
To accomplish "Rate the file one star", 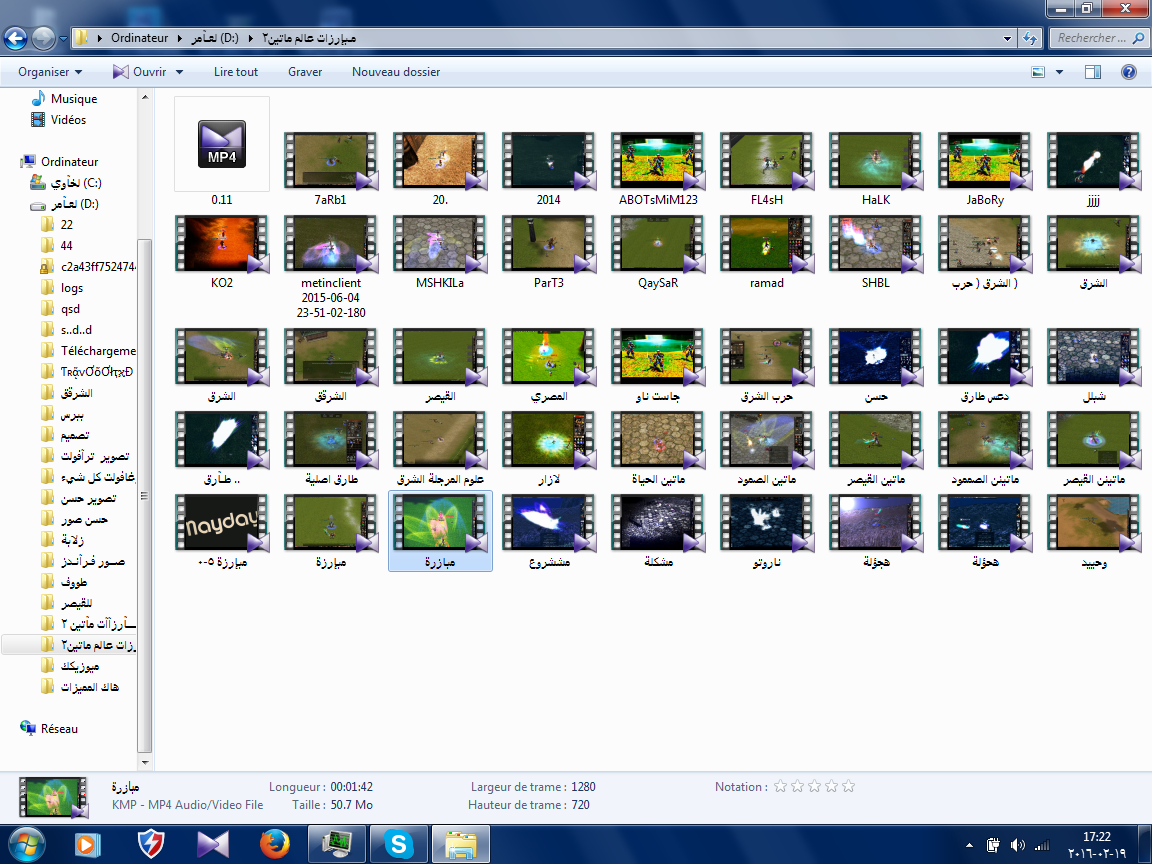I will click(780, 787).
